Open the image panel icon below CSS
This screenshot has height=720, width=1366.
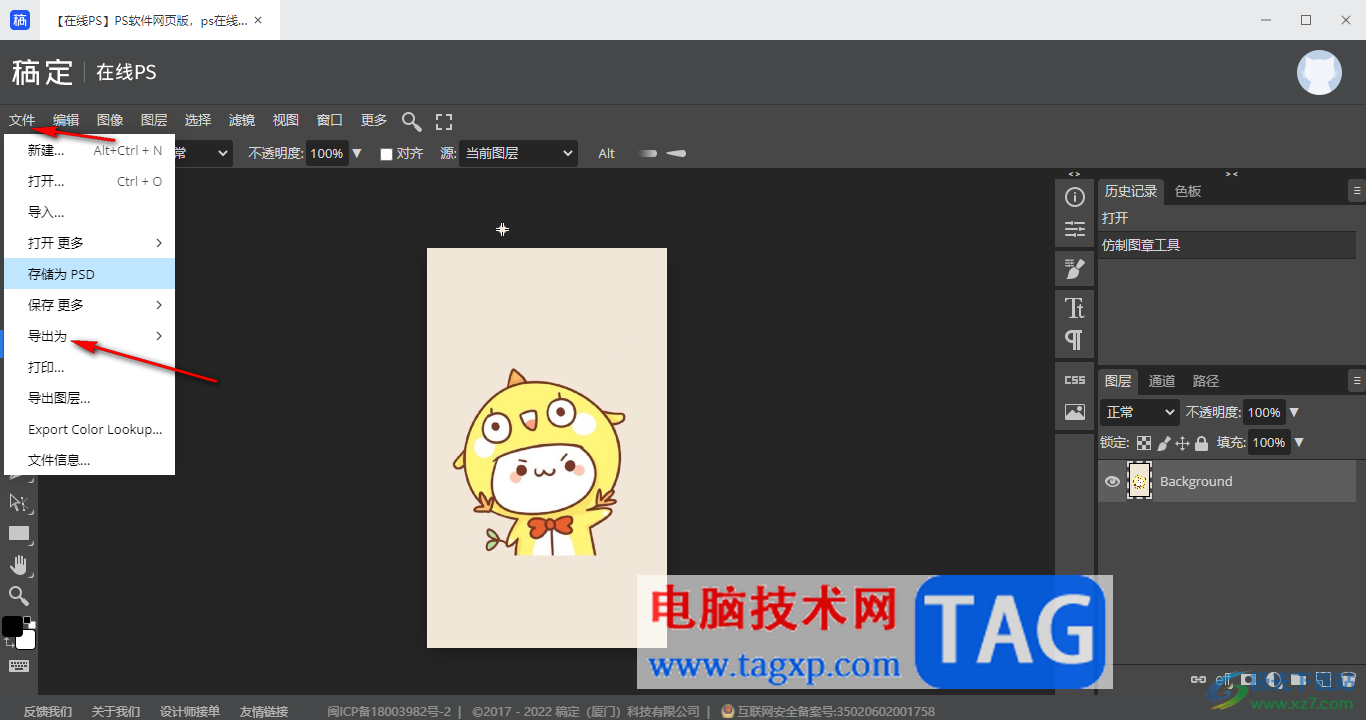tap(1075, 412)
